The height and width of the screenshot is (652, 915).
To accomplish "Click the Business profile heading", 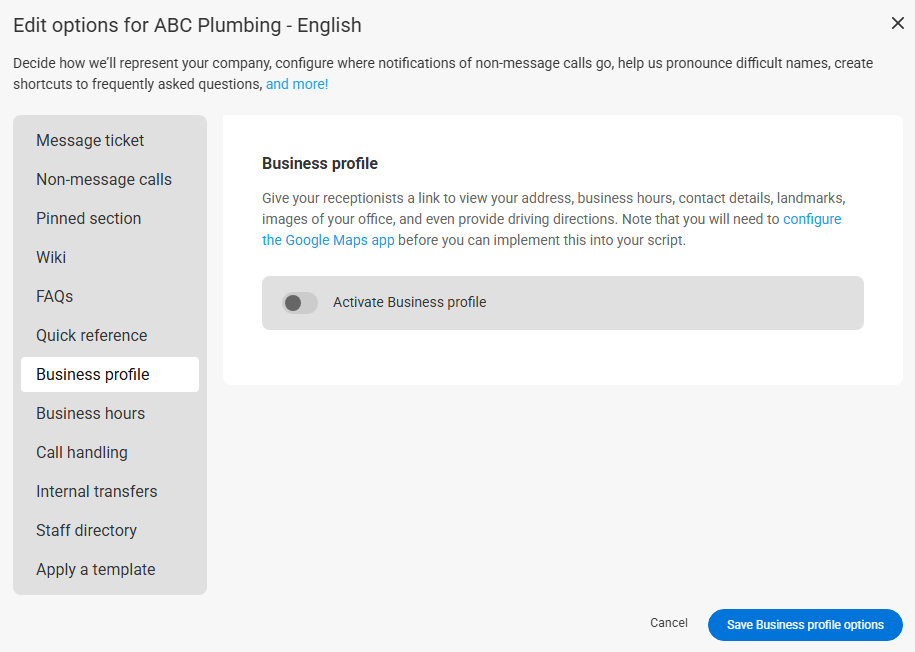I will point(320,164).
